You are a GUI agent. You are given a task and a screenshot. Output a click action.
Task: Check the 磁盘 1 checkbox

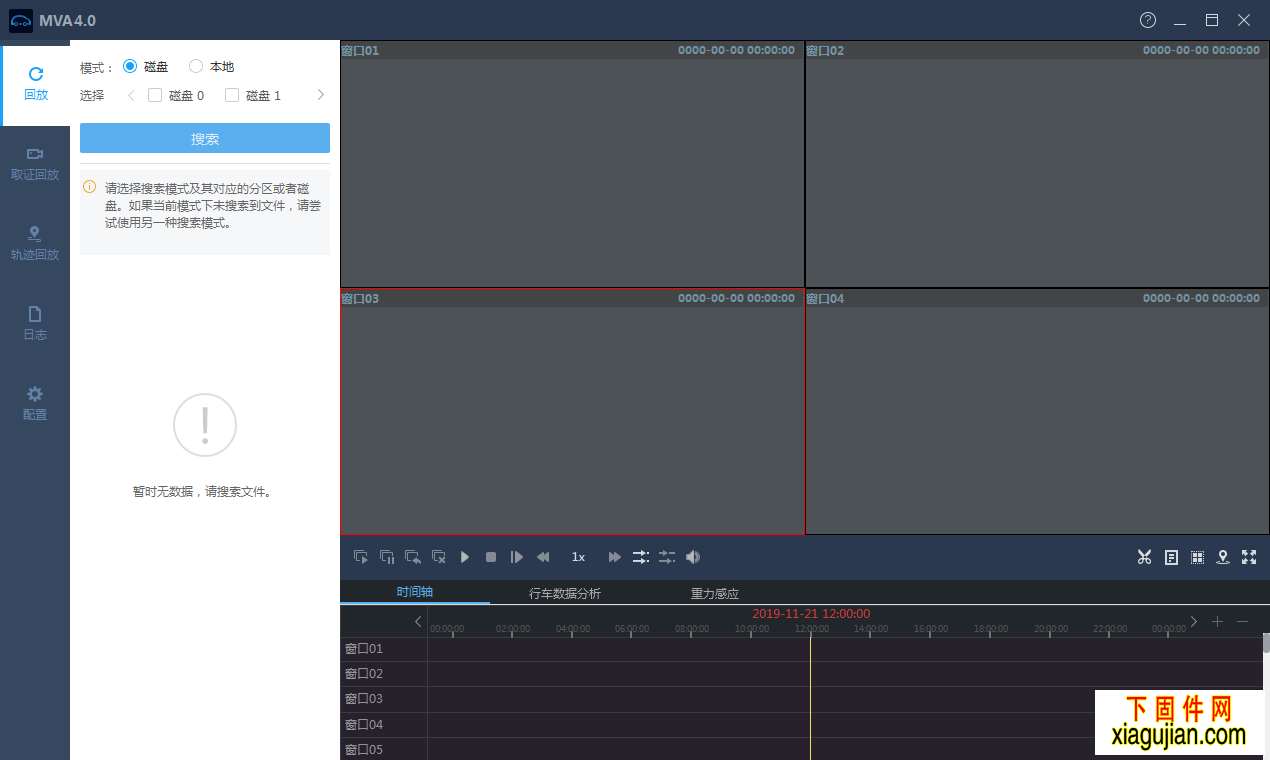[232, 95]
